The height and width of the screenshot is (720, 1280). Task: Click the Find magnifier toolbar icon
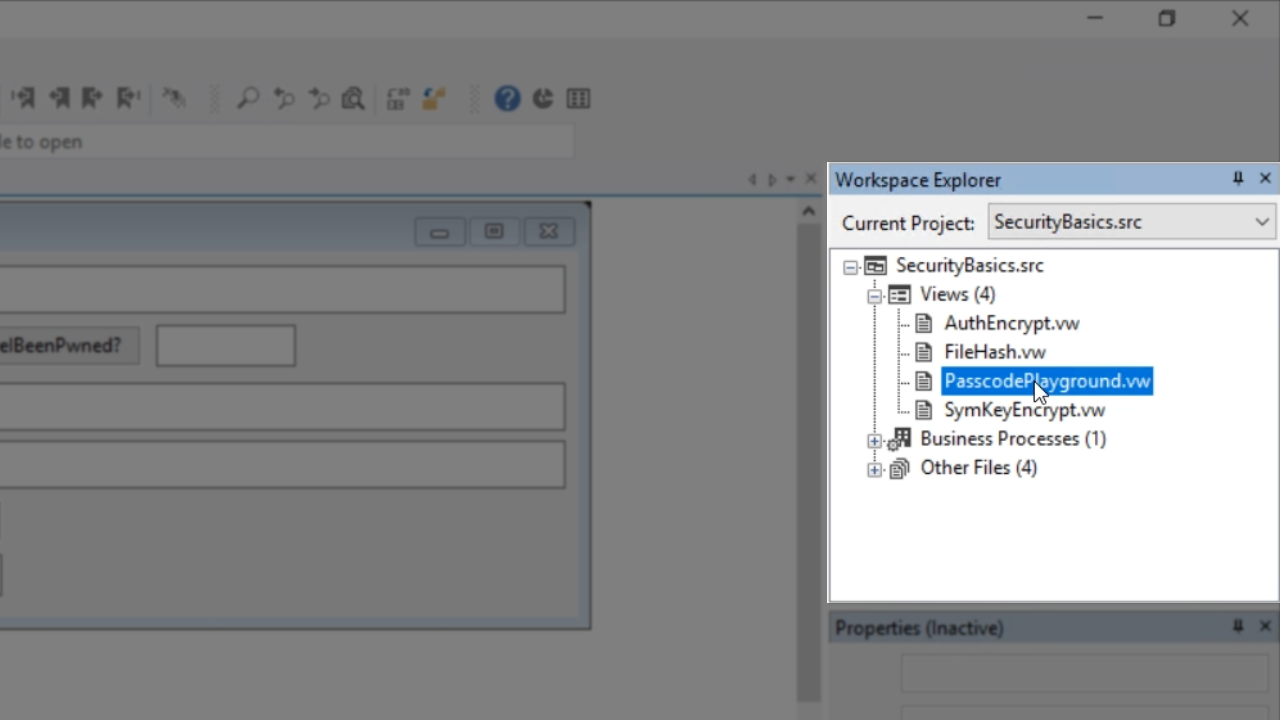[247, 98]
